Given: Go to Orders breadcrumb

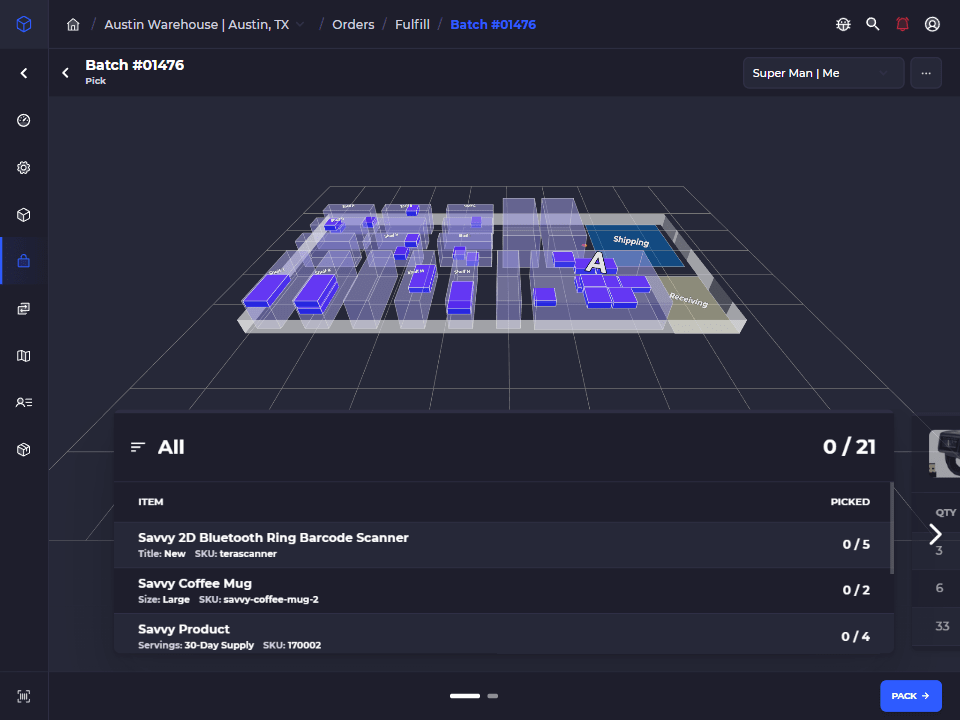Looking at the screenshot, I should 353,24.
